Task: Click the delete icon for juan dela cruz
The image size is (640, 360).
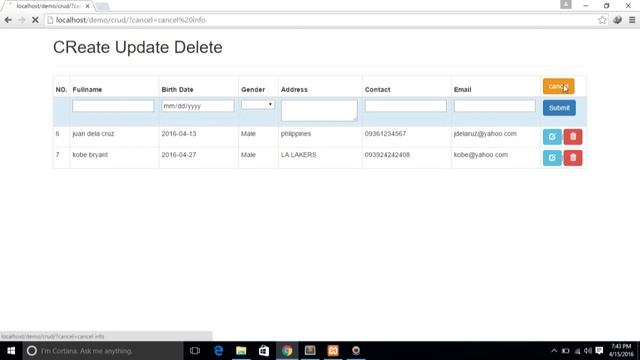Action: click(573, 137)
